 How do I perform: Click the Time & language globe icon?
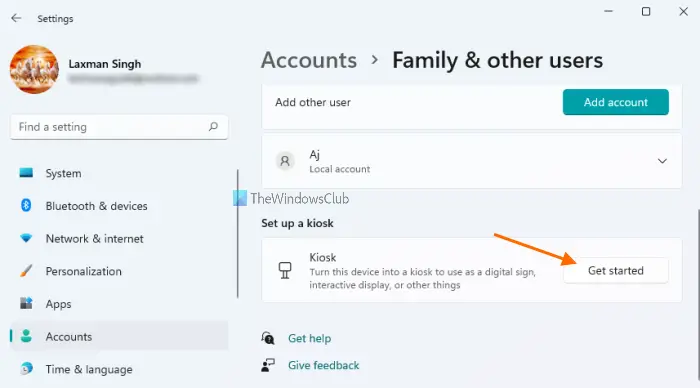[26, 368]
